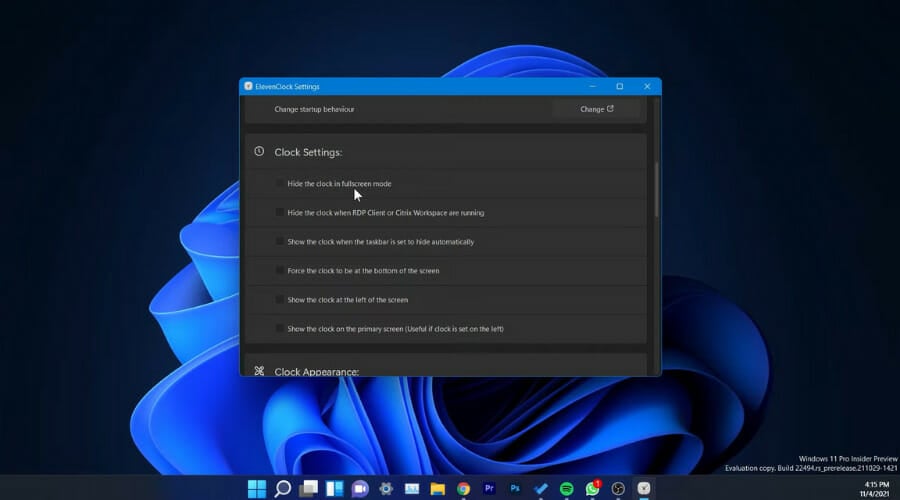900x500 pixels.
Task: Open File Explorer from the taskbar
Action: pos(437,489)
